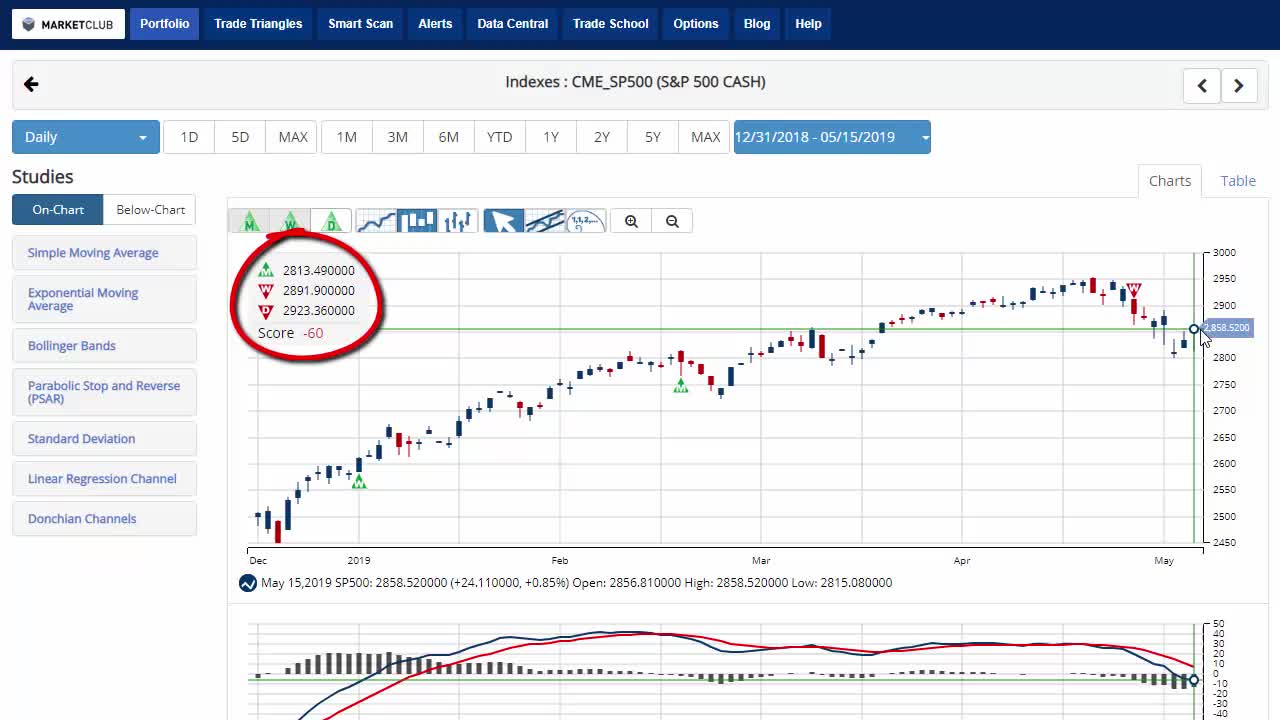
Task: Select Below-Chart studies tab
Action: click(150, 210)
